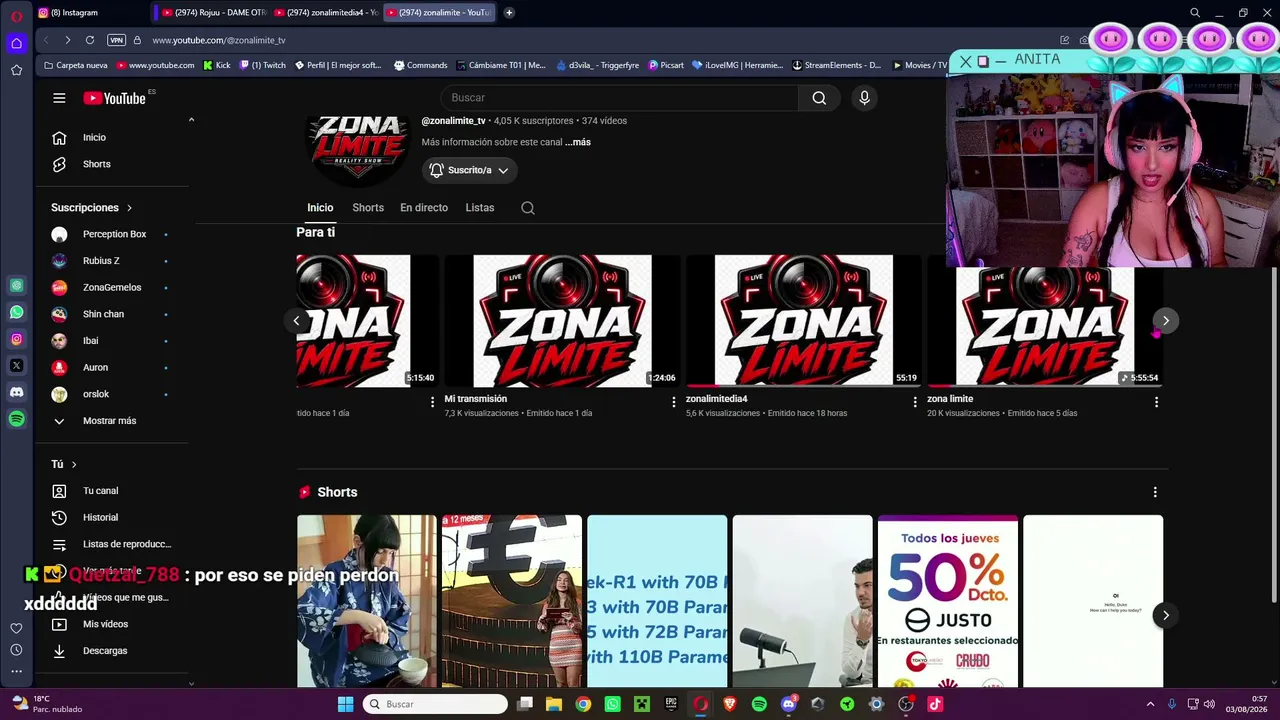
Task: Show more Shorts with the next arrow
Action: (x=1165, y=616)
